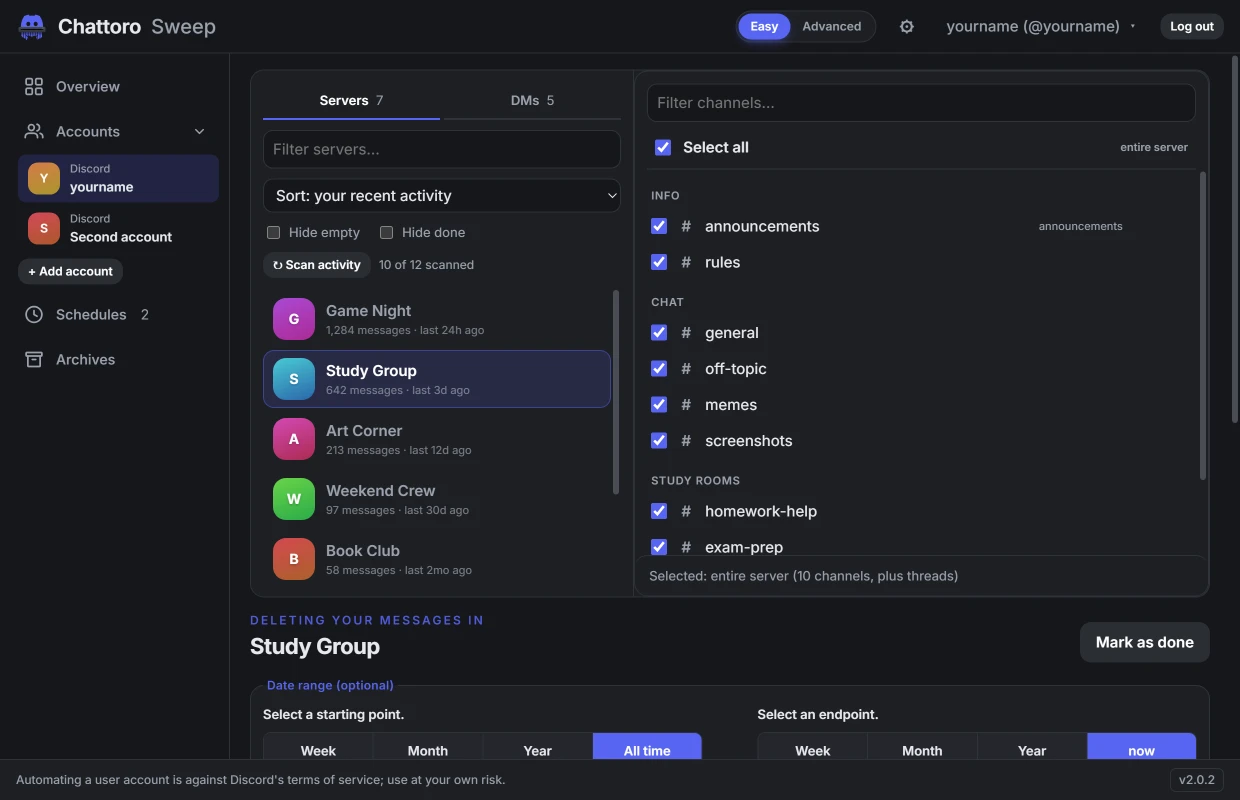Open Overview from the sidebar grid icon
This screenshot has height=800, width=1240.
click(34, 87)
